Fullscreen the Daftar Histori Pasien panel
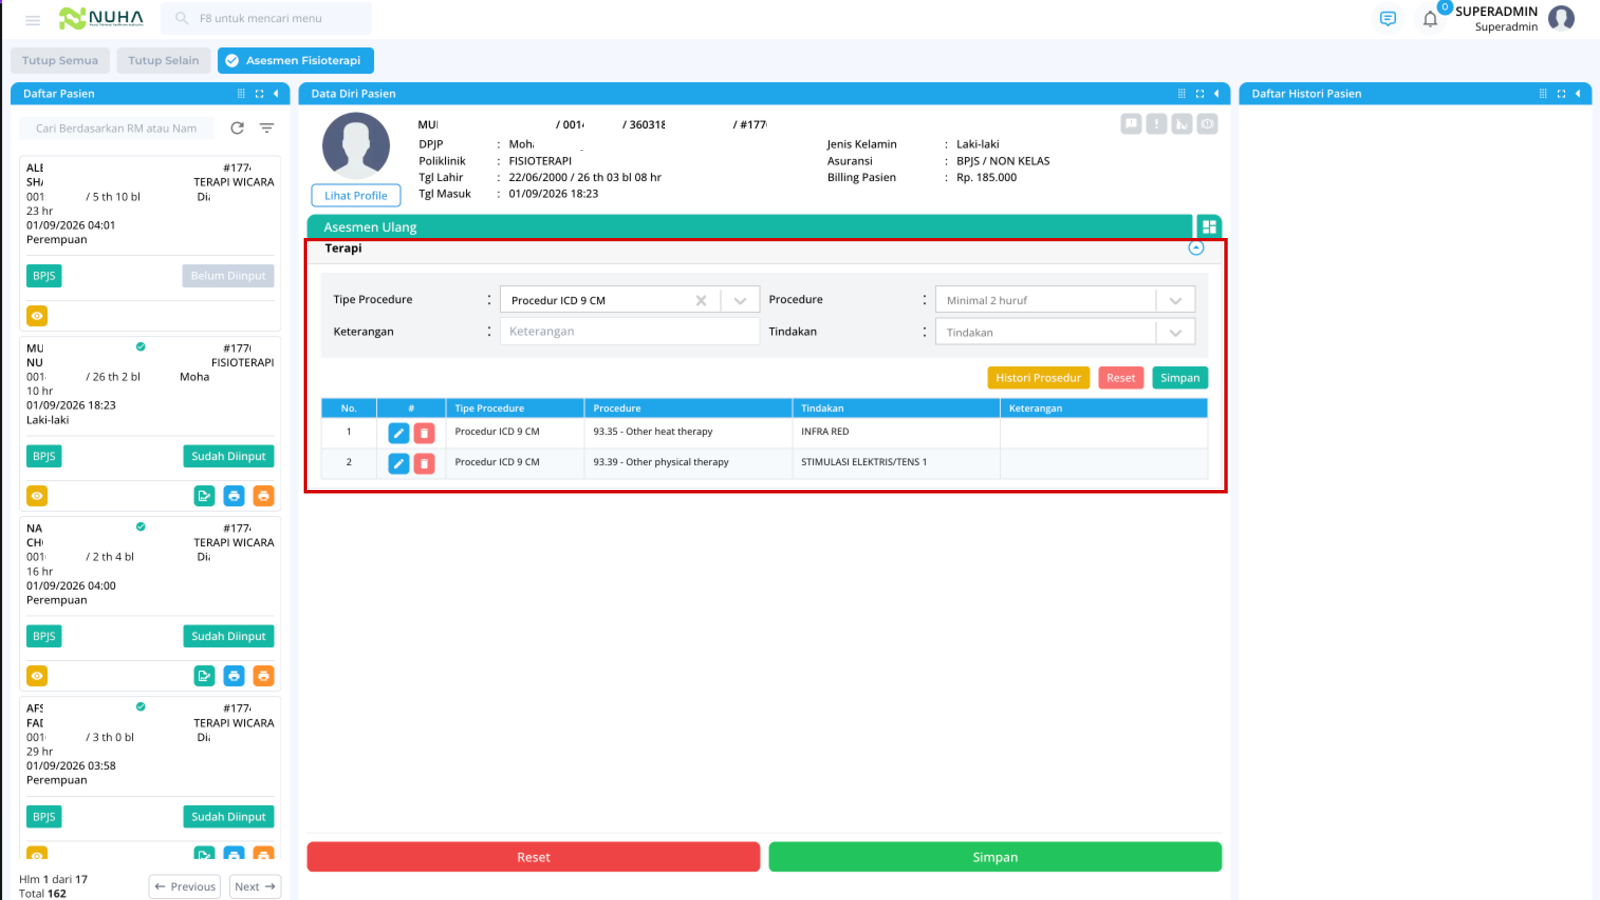 coord(1561,94)
